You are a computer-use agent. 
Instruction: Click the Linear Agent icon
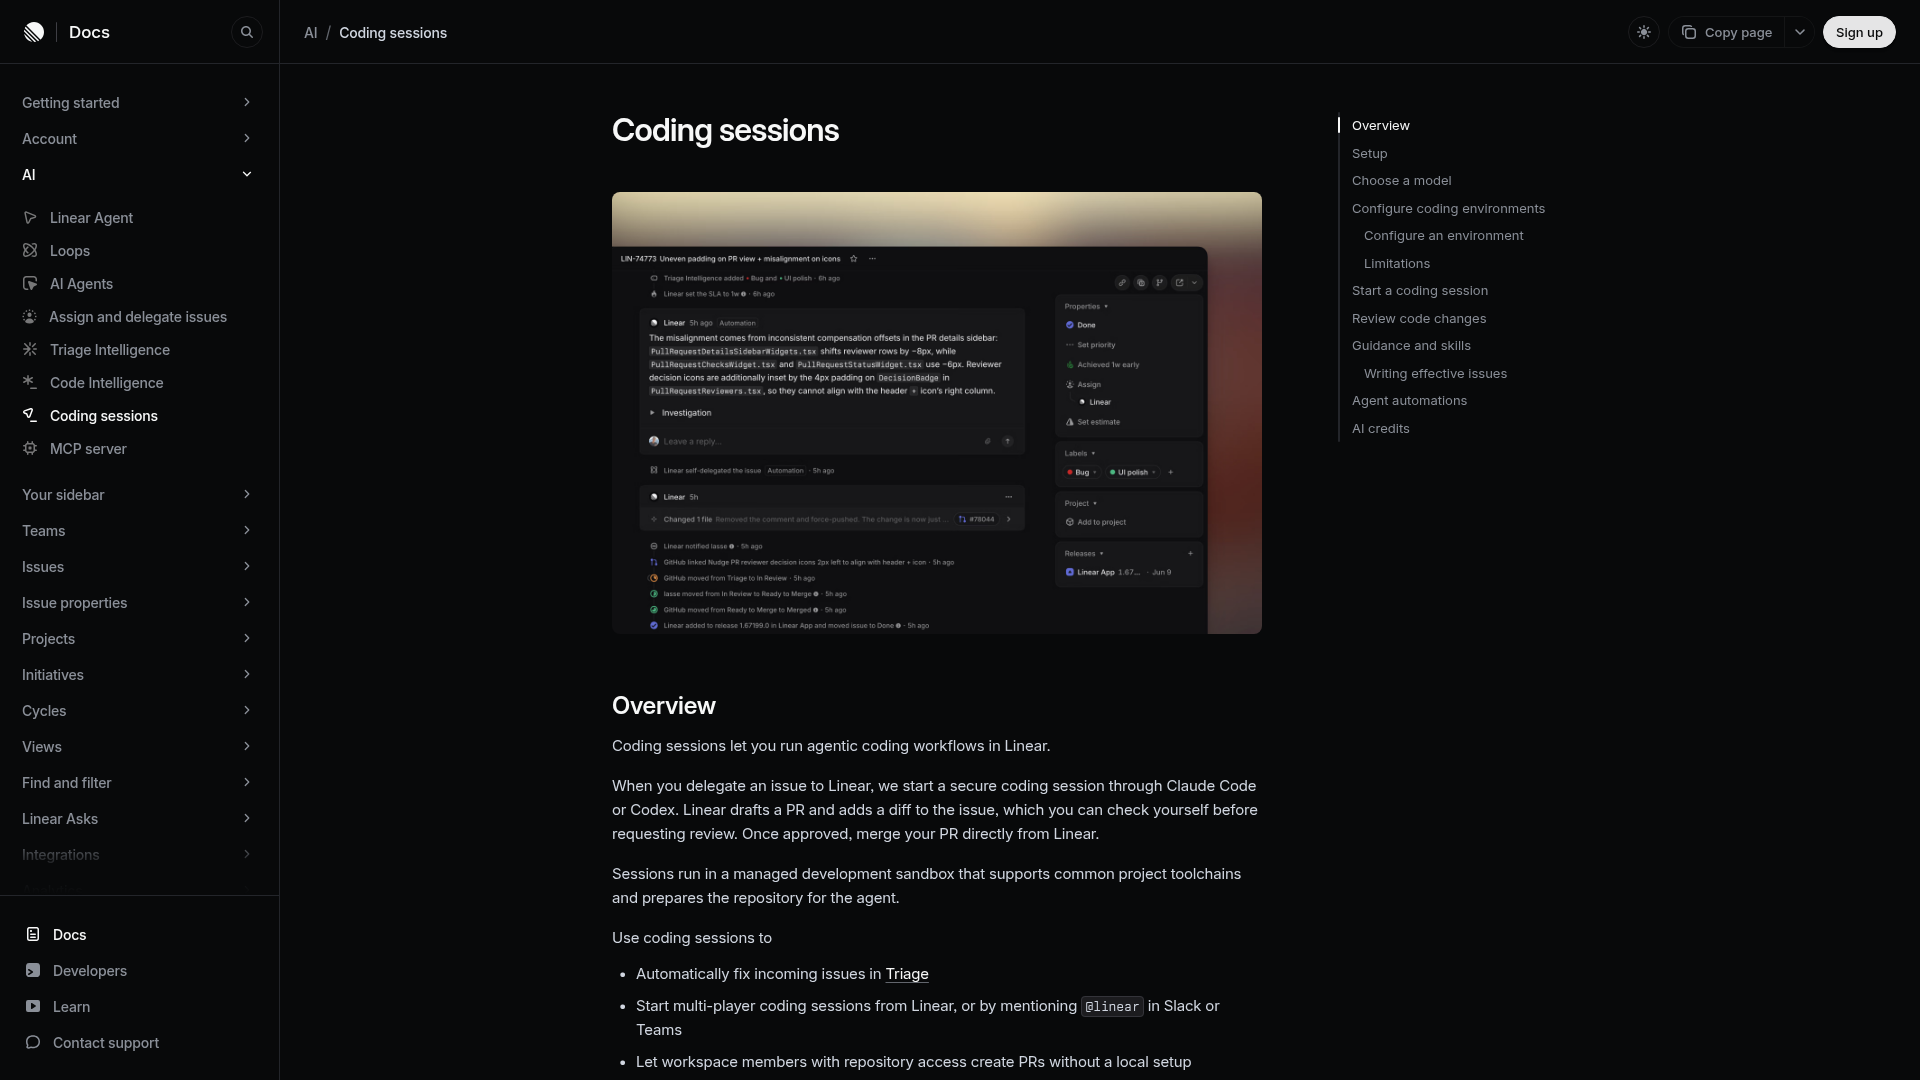pos(30,217)
